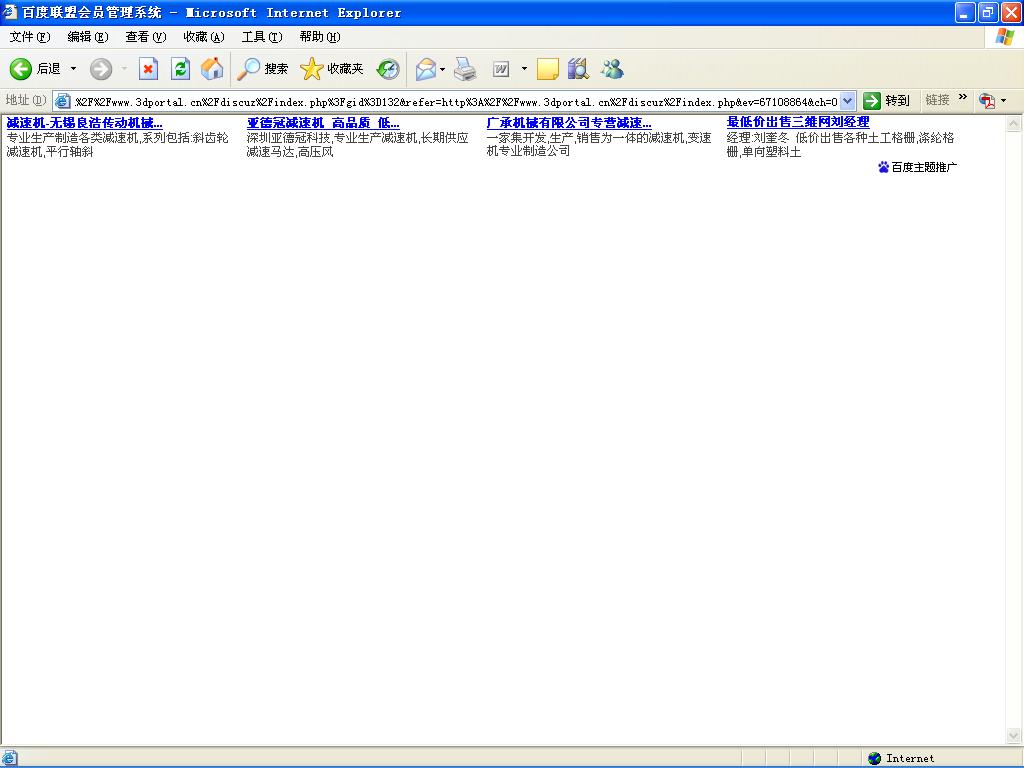Expand the 链接 links bar chevron
The height and width of the screenshot is (768, 1024).
[963, 97]
